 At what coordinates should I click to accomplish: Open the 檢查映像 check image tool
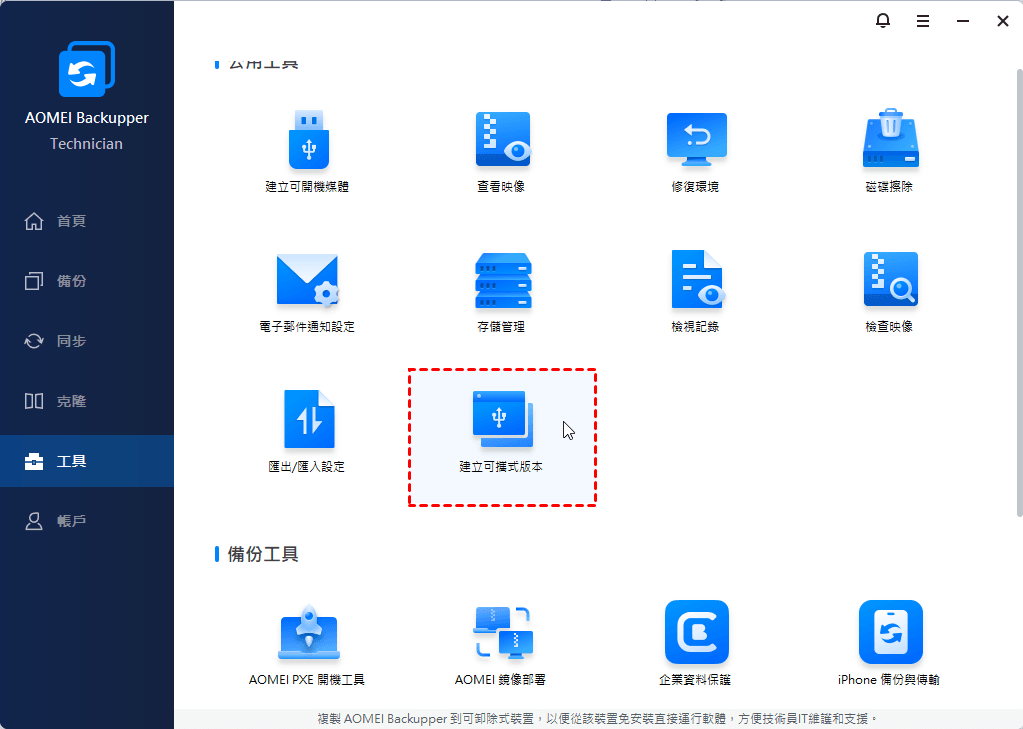(x=890, y=292)
